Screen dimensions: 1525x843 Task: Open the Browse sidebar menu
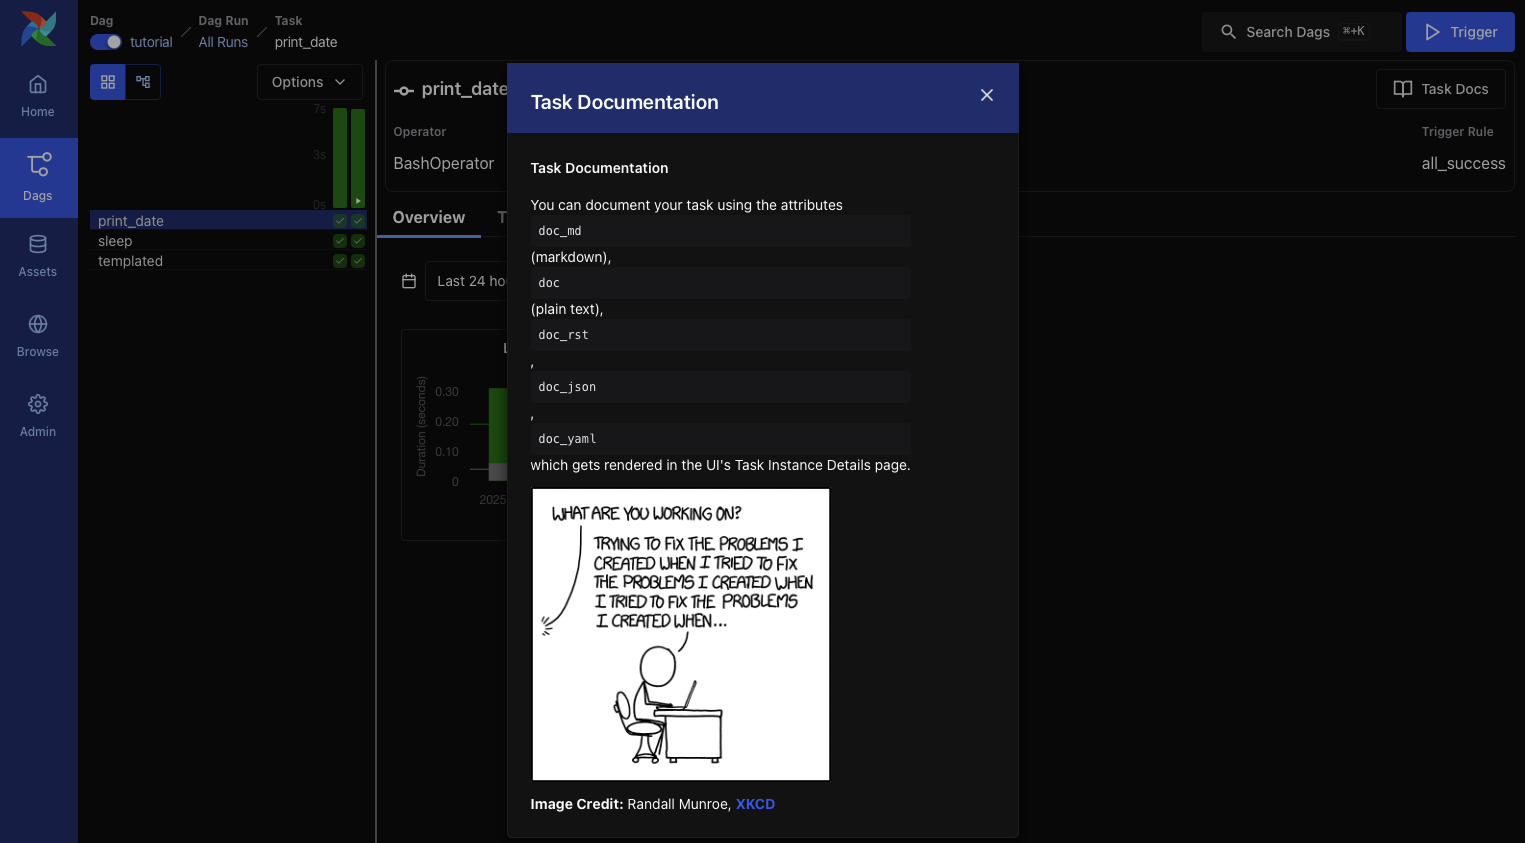[38, 337]
